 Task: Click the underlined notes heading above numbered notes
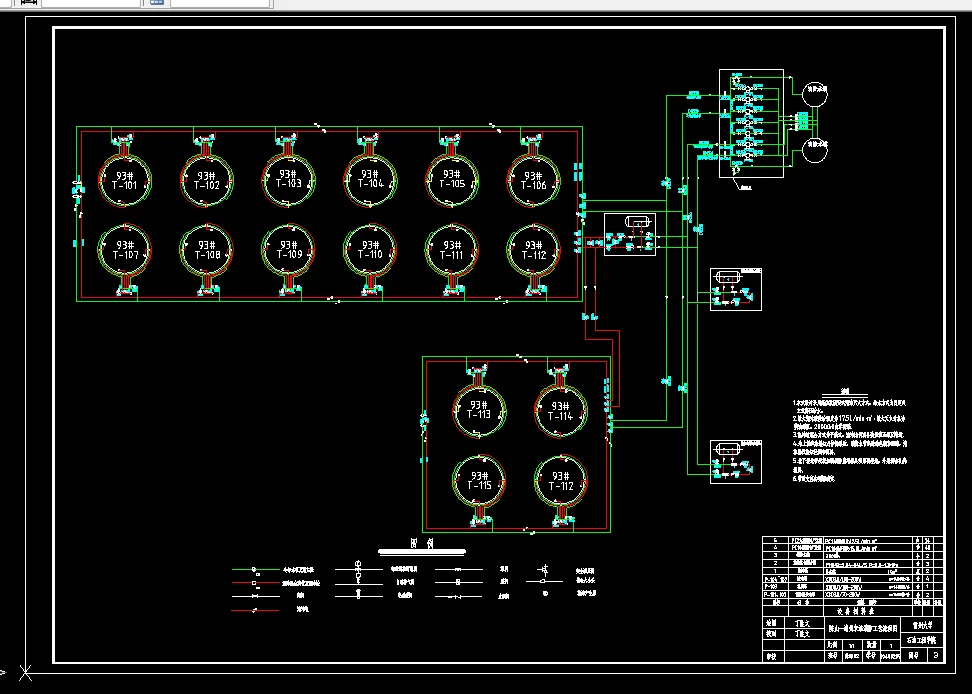click(x=844, y=392)
